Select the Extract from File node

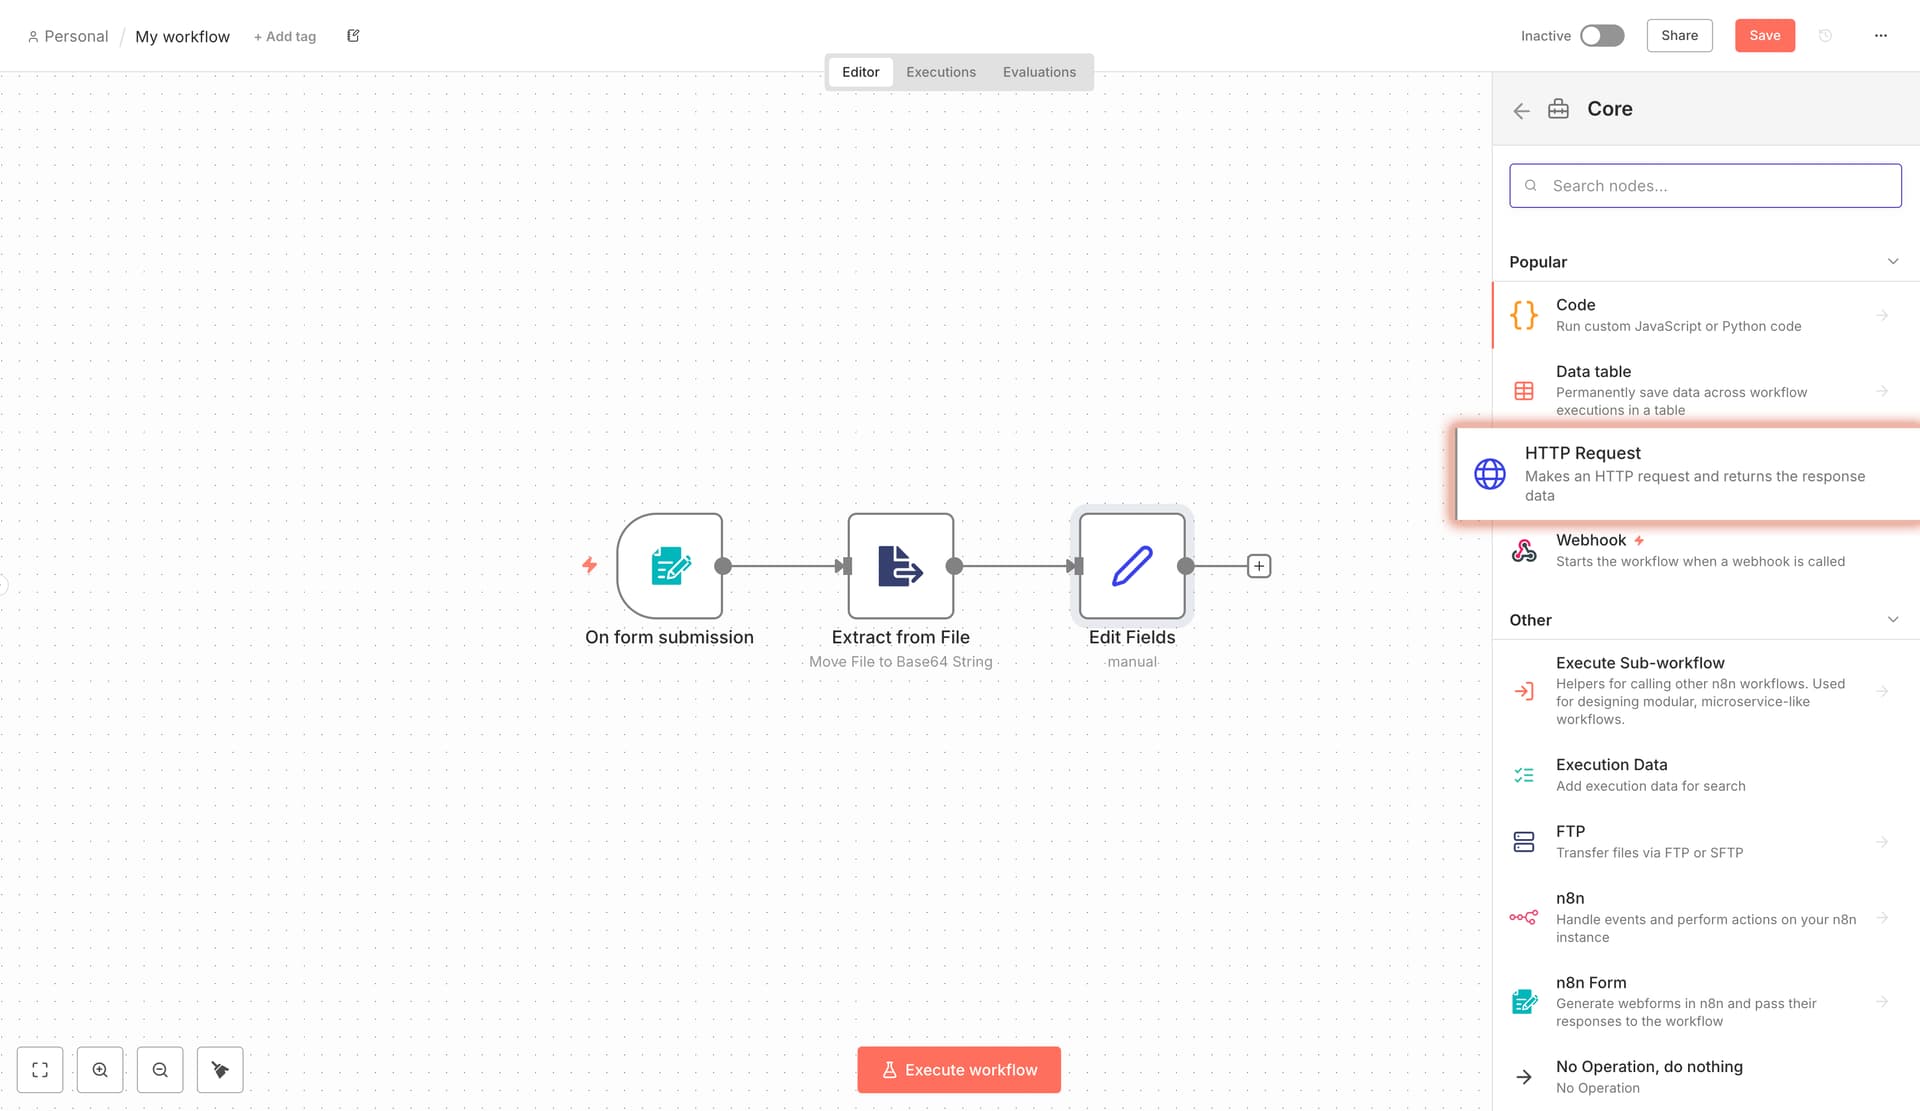click(900, 566)
